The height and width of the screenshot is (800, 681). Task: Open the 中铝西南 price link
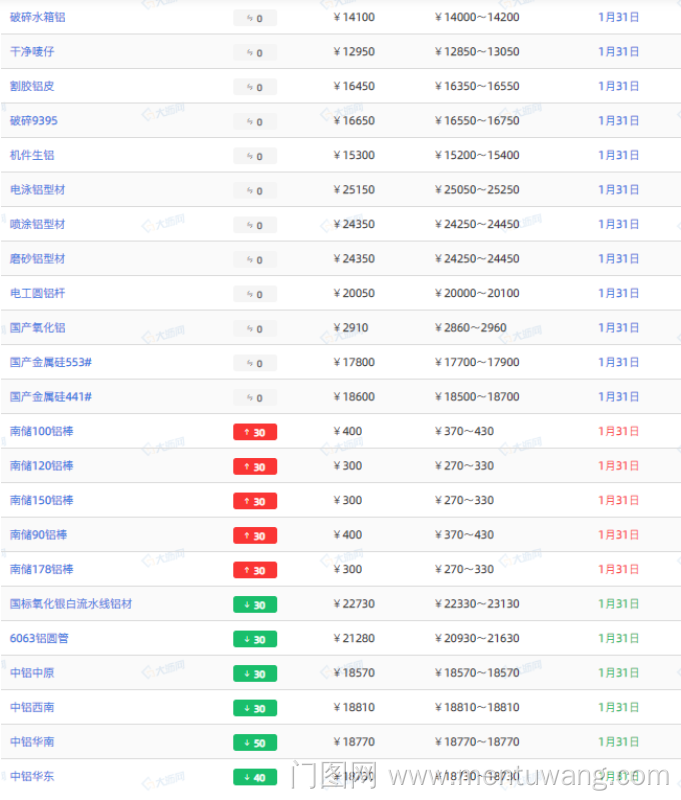[32, 707]
